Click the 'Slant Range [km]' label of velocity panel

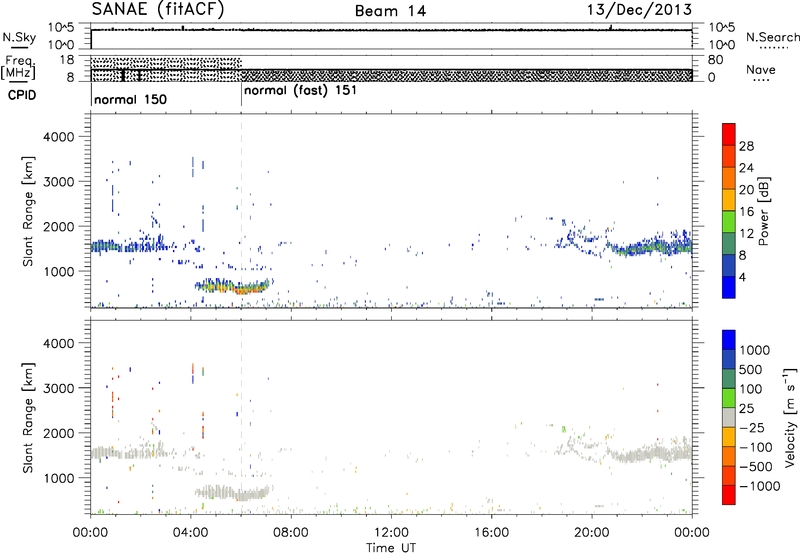point(28,418)
